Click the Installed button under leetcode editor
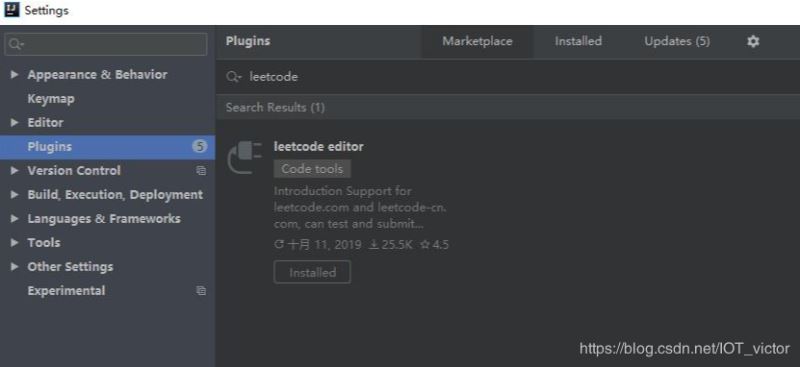800x367 pixels. 312,272
